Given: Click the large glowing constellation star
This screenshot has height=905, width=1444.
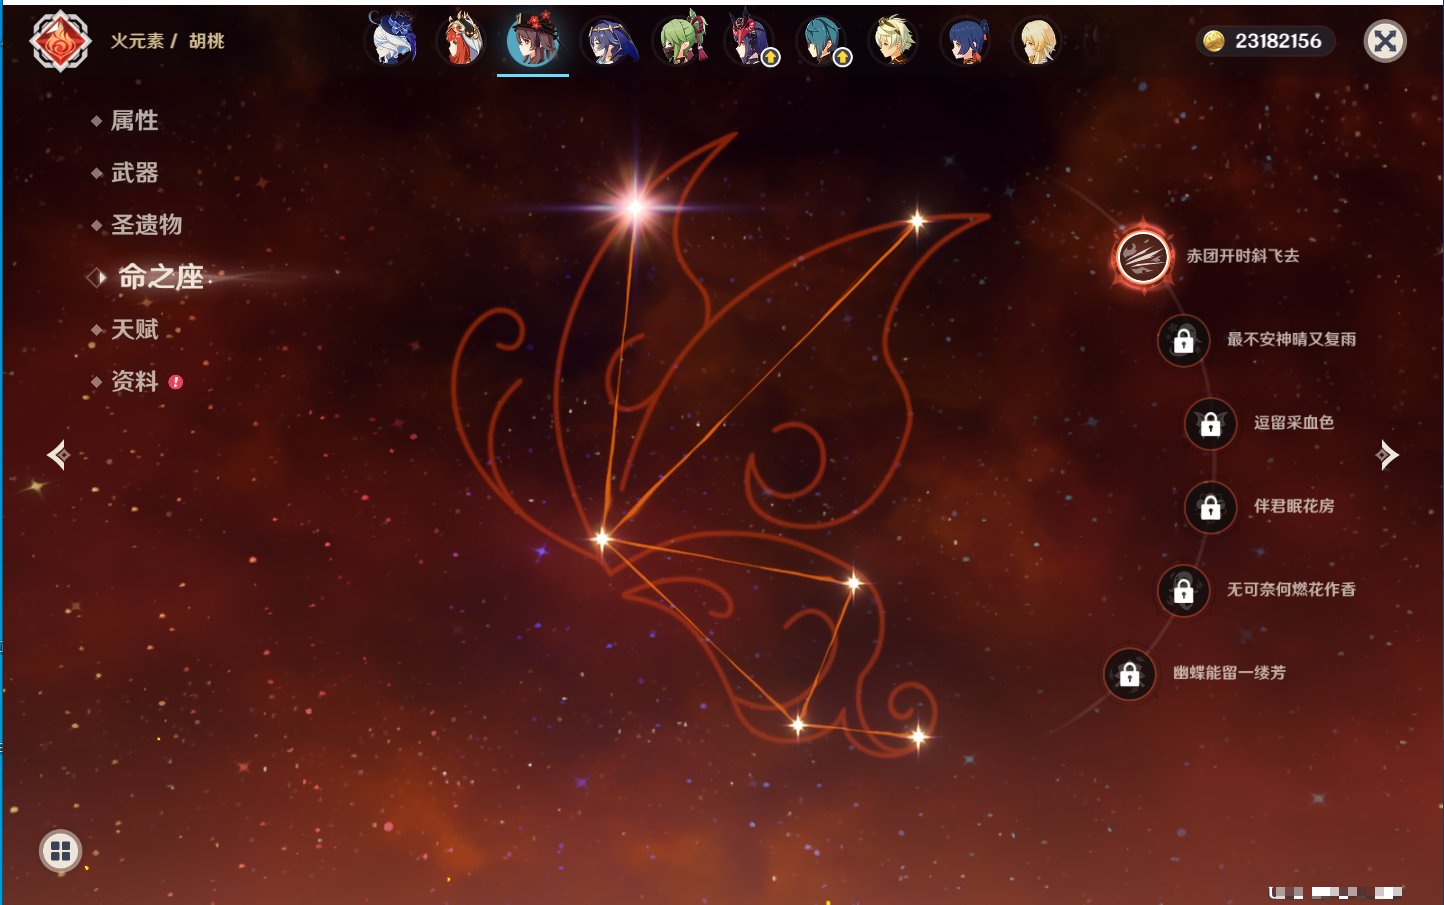Looking at the screenshot, I should (x=635, y=207).
